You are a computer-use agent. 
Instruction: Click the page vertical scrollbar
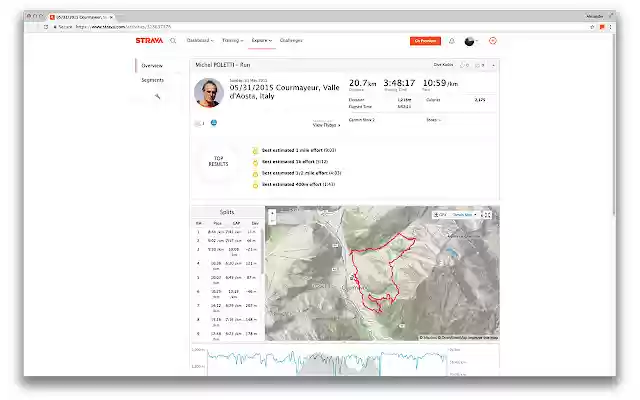click(613, 125)
